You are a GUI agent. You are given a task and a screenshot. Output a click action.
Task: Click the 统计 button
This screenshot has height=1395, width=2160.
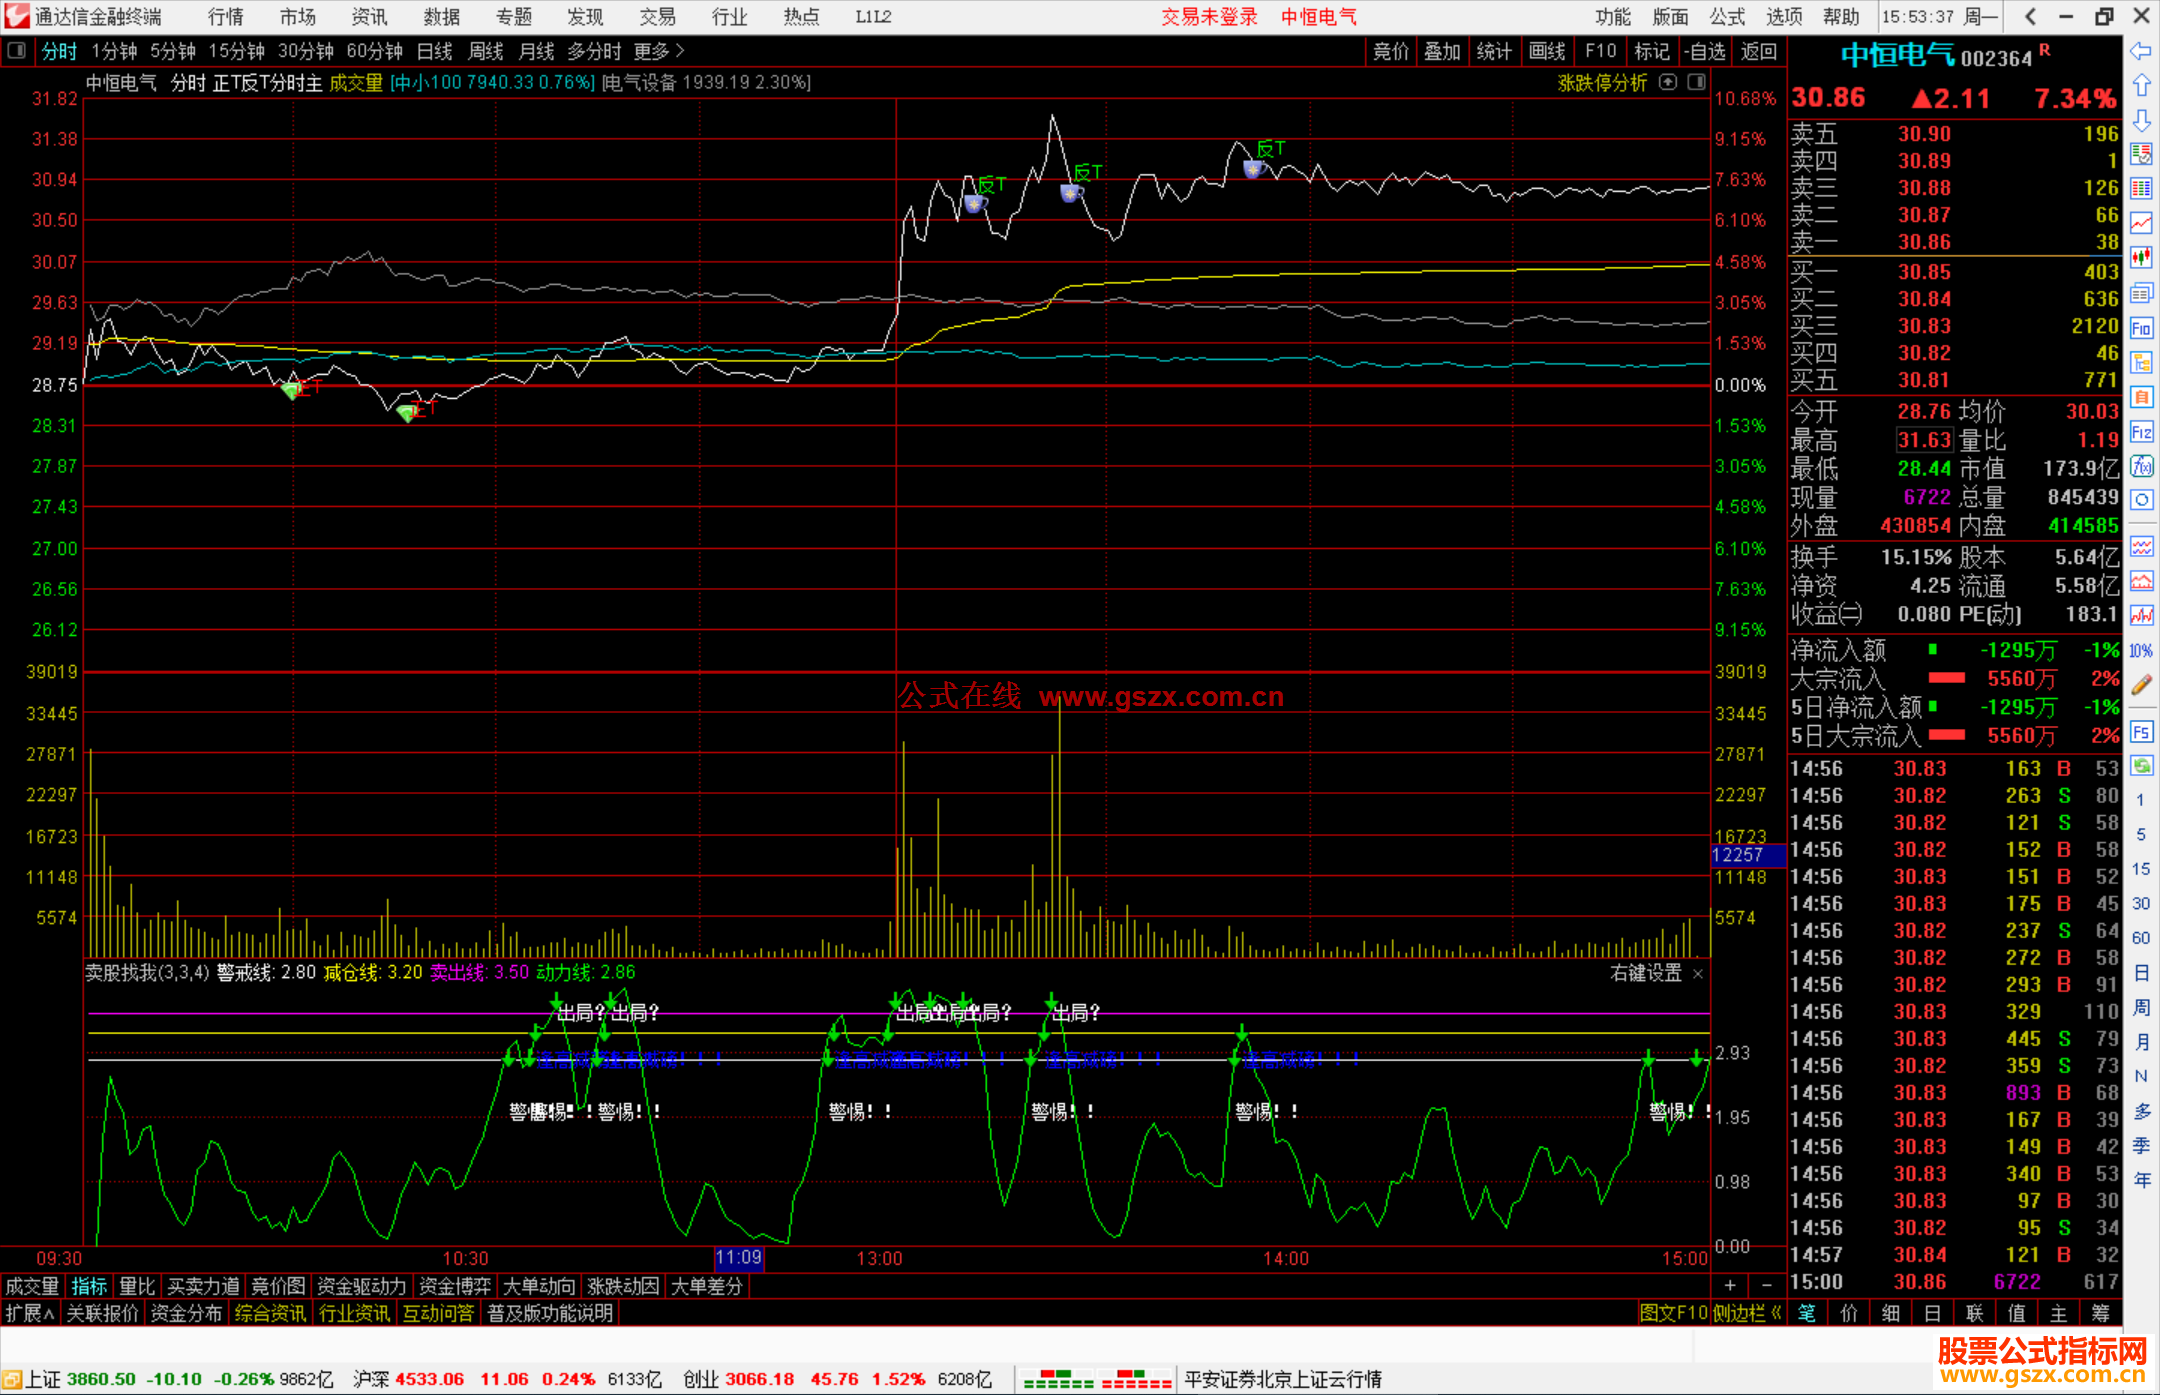coord(1494,51)
